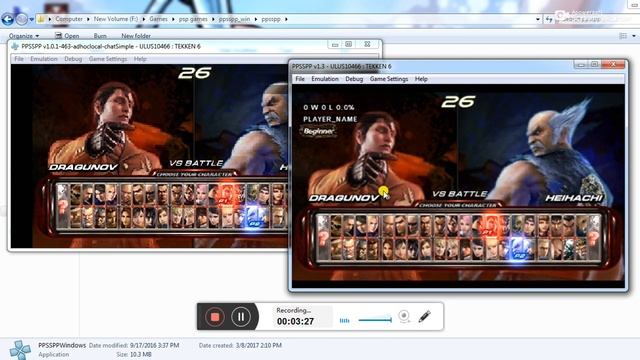Open Emulation menu in PPSSPP v1.3 window
640x360 pixels.
[325, 79]
